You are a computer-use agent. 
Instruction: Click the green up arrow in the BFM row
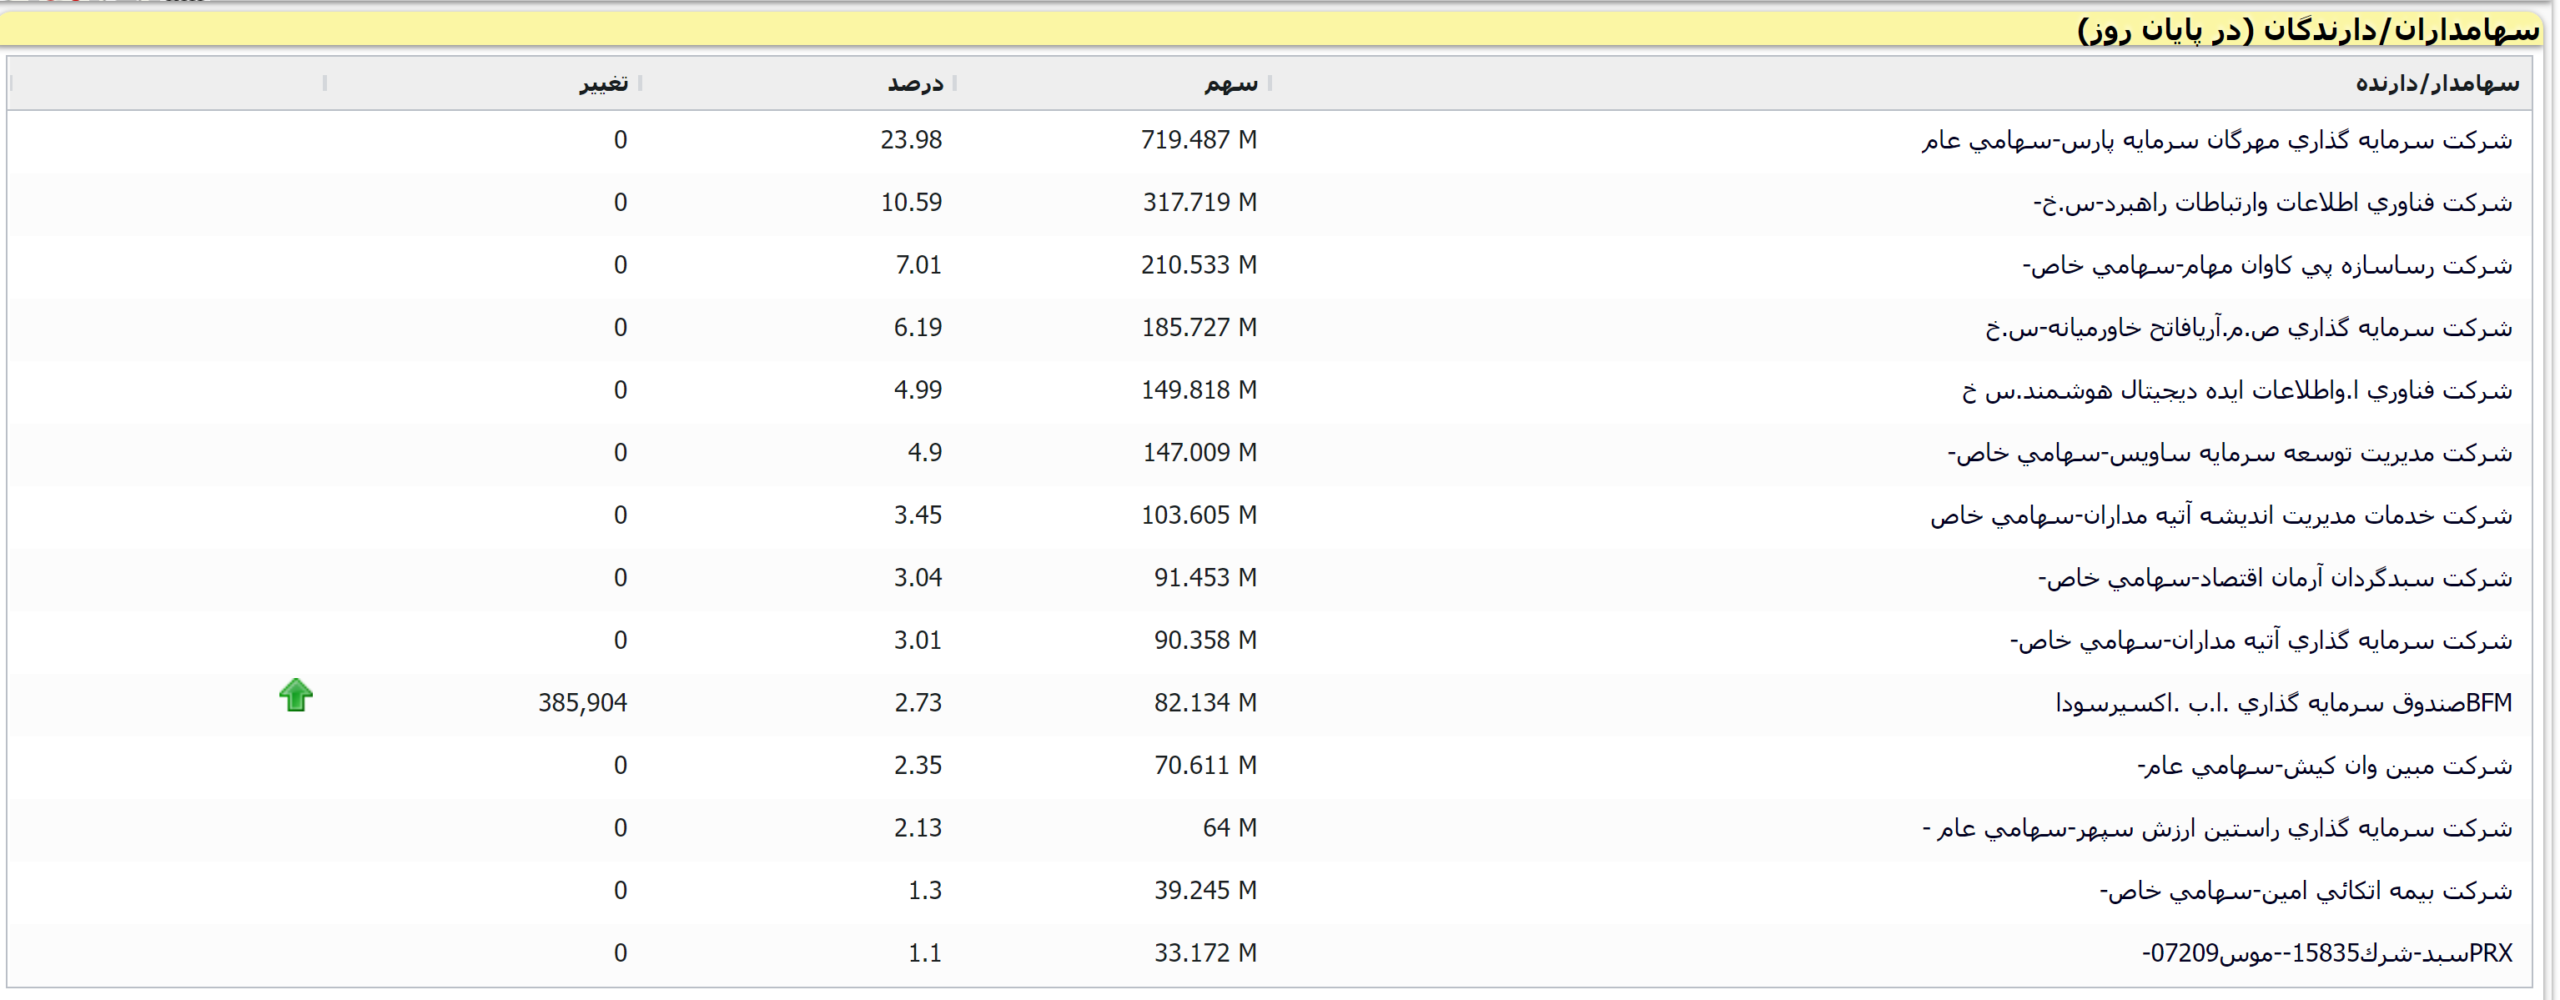click(x=296, y=695)
